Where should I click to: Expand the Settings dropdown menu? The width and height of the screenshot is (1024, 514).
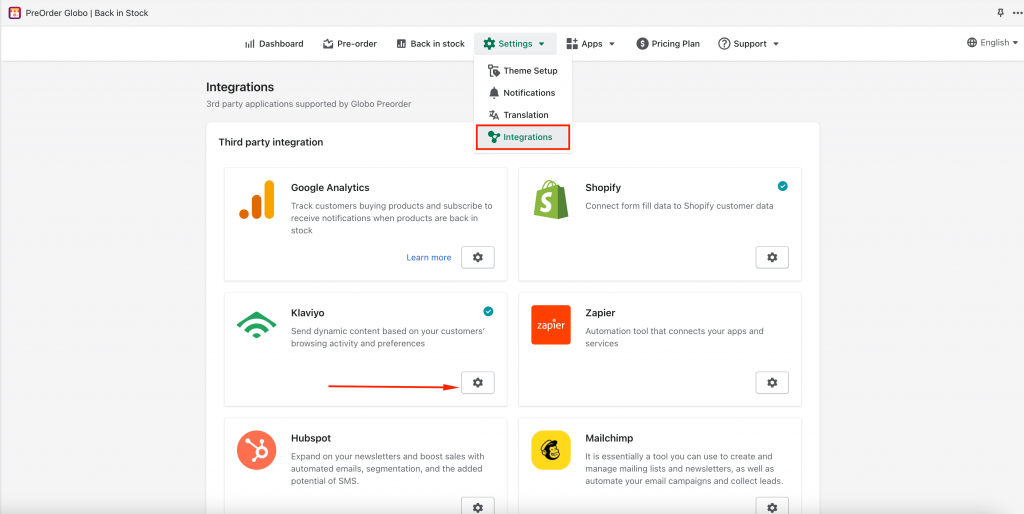click(514, 44)
